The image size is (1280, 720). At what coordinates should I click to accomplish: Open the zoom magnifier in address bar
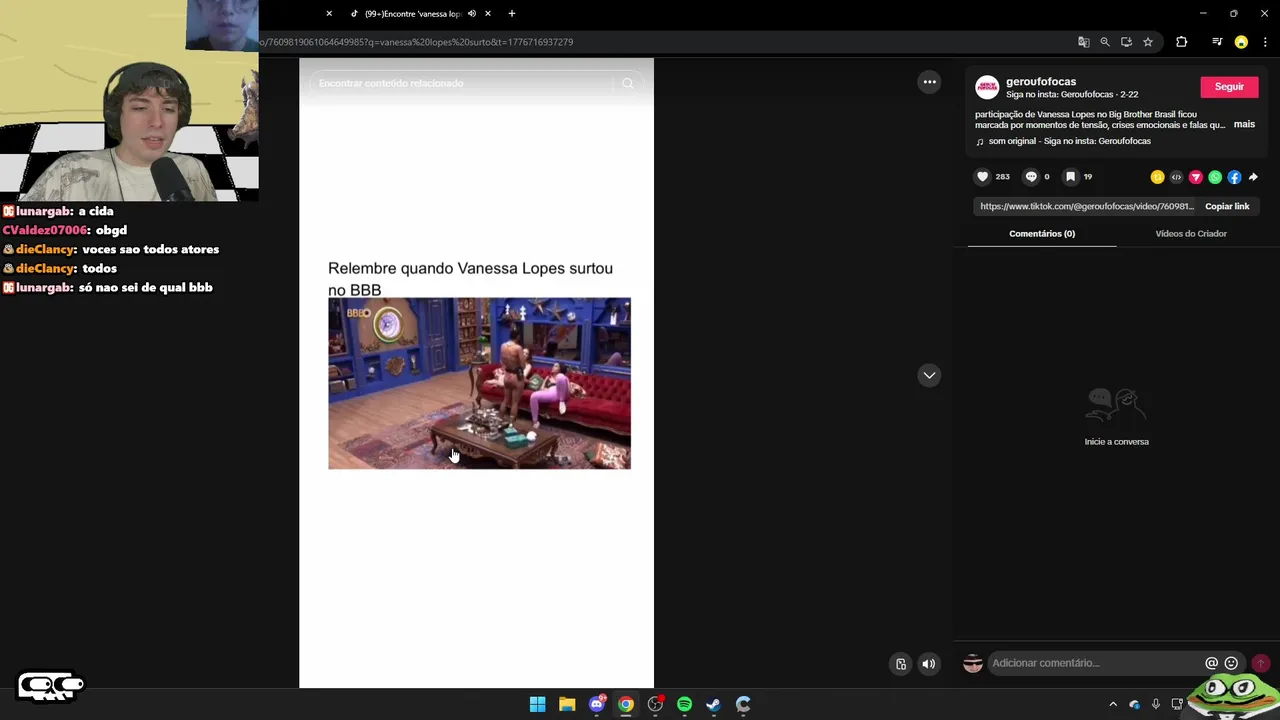click(x=1105, y=42)
